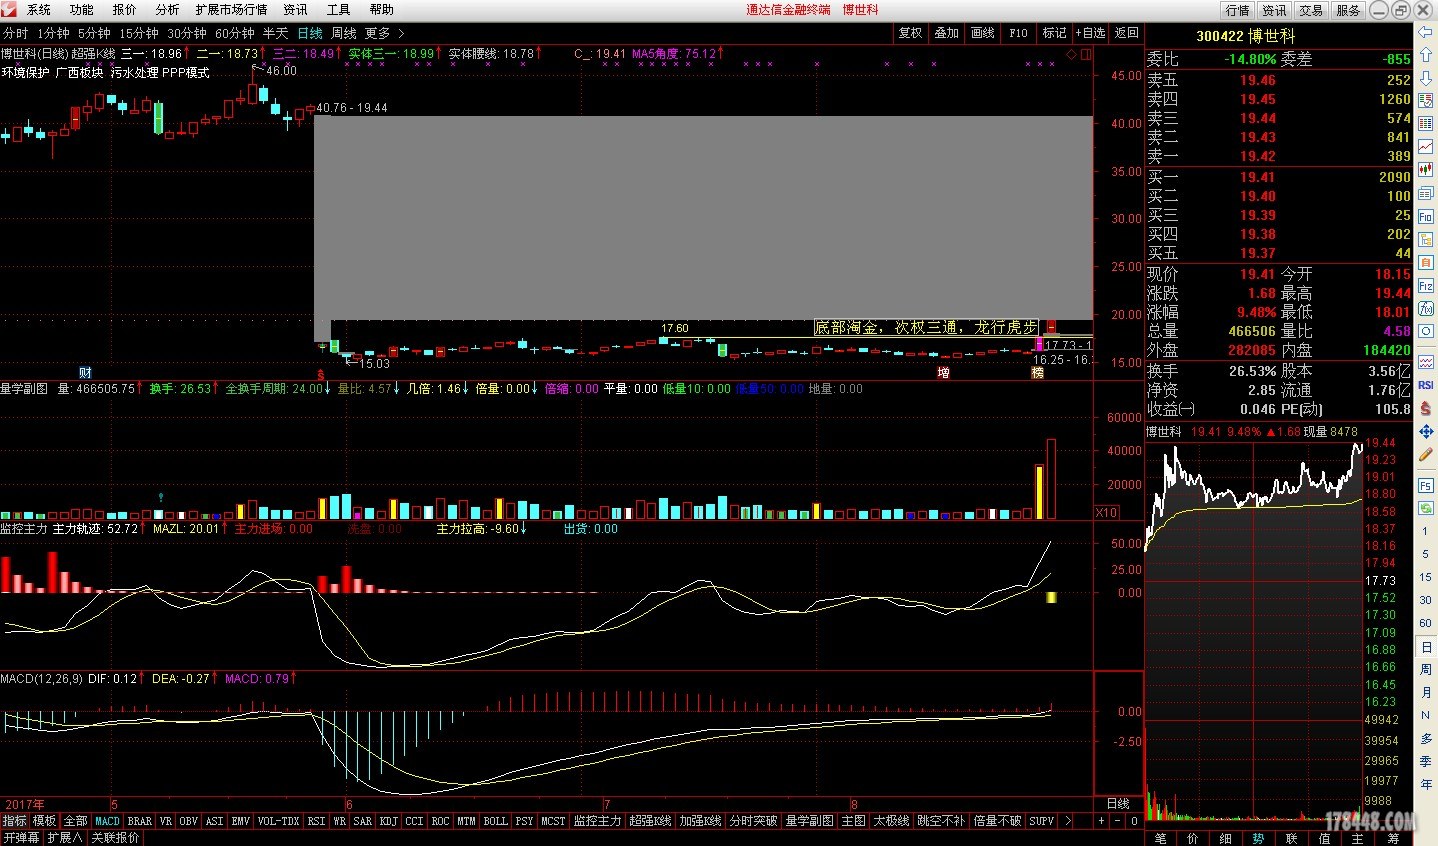1438x846 pixels.
Task: Click the - zoom button at bottom bar
Action: tap(1117, 821)
